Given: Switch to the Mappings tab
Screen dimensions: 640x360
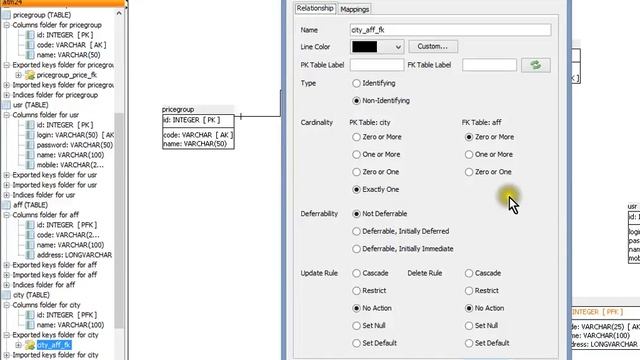Looking at the screenshot, I should pos(354,9).
